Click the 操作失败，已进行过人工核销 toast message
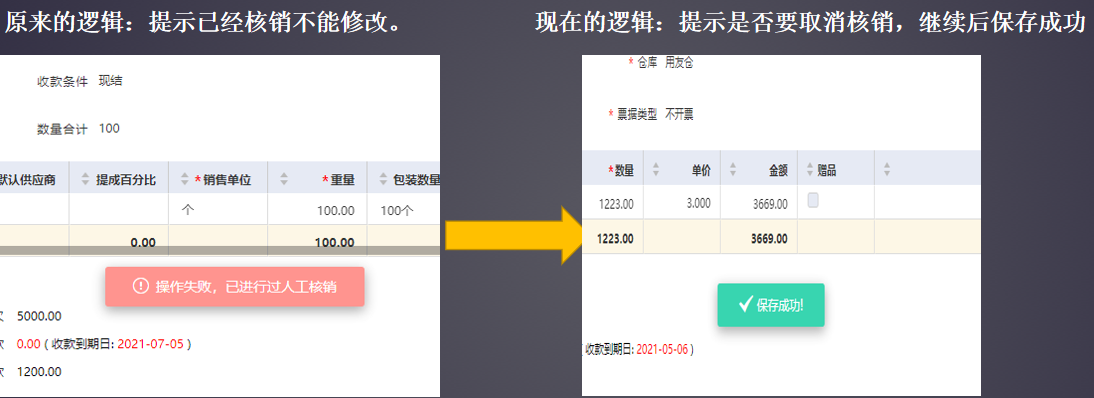Screen dimensions: 1094x398 click(x=234, y=286)
